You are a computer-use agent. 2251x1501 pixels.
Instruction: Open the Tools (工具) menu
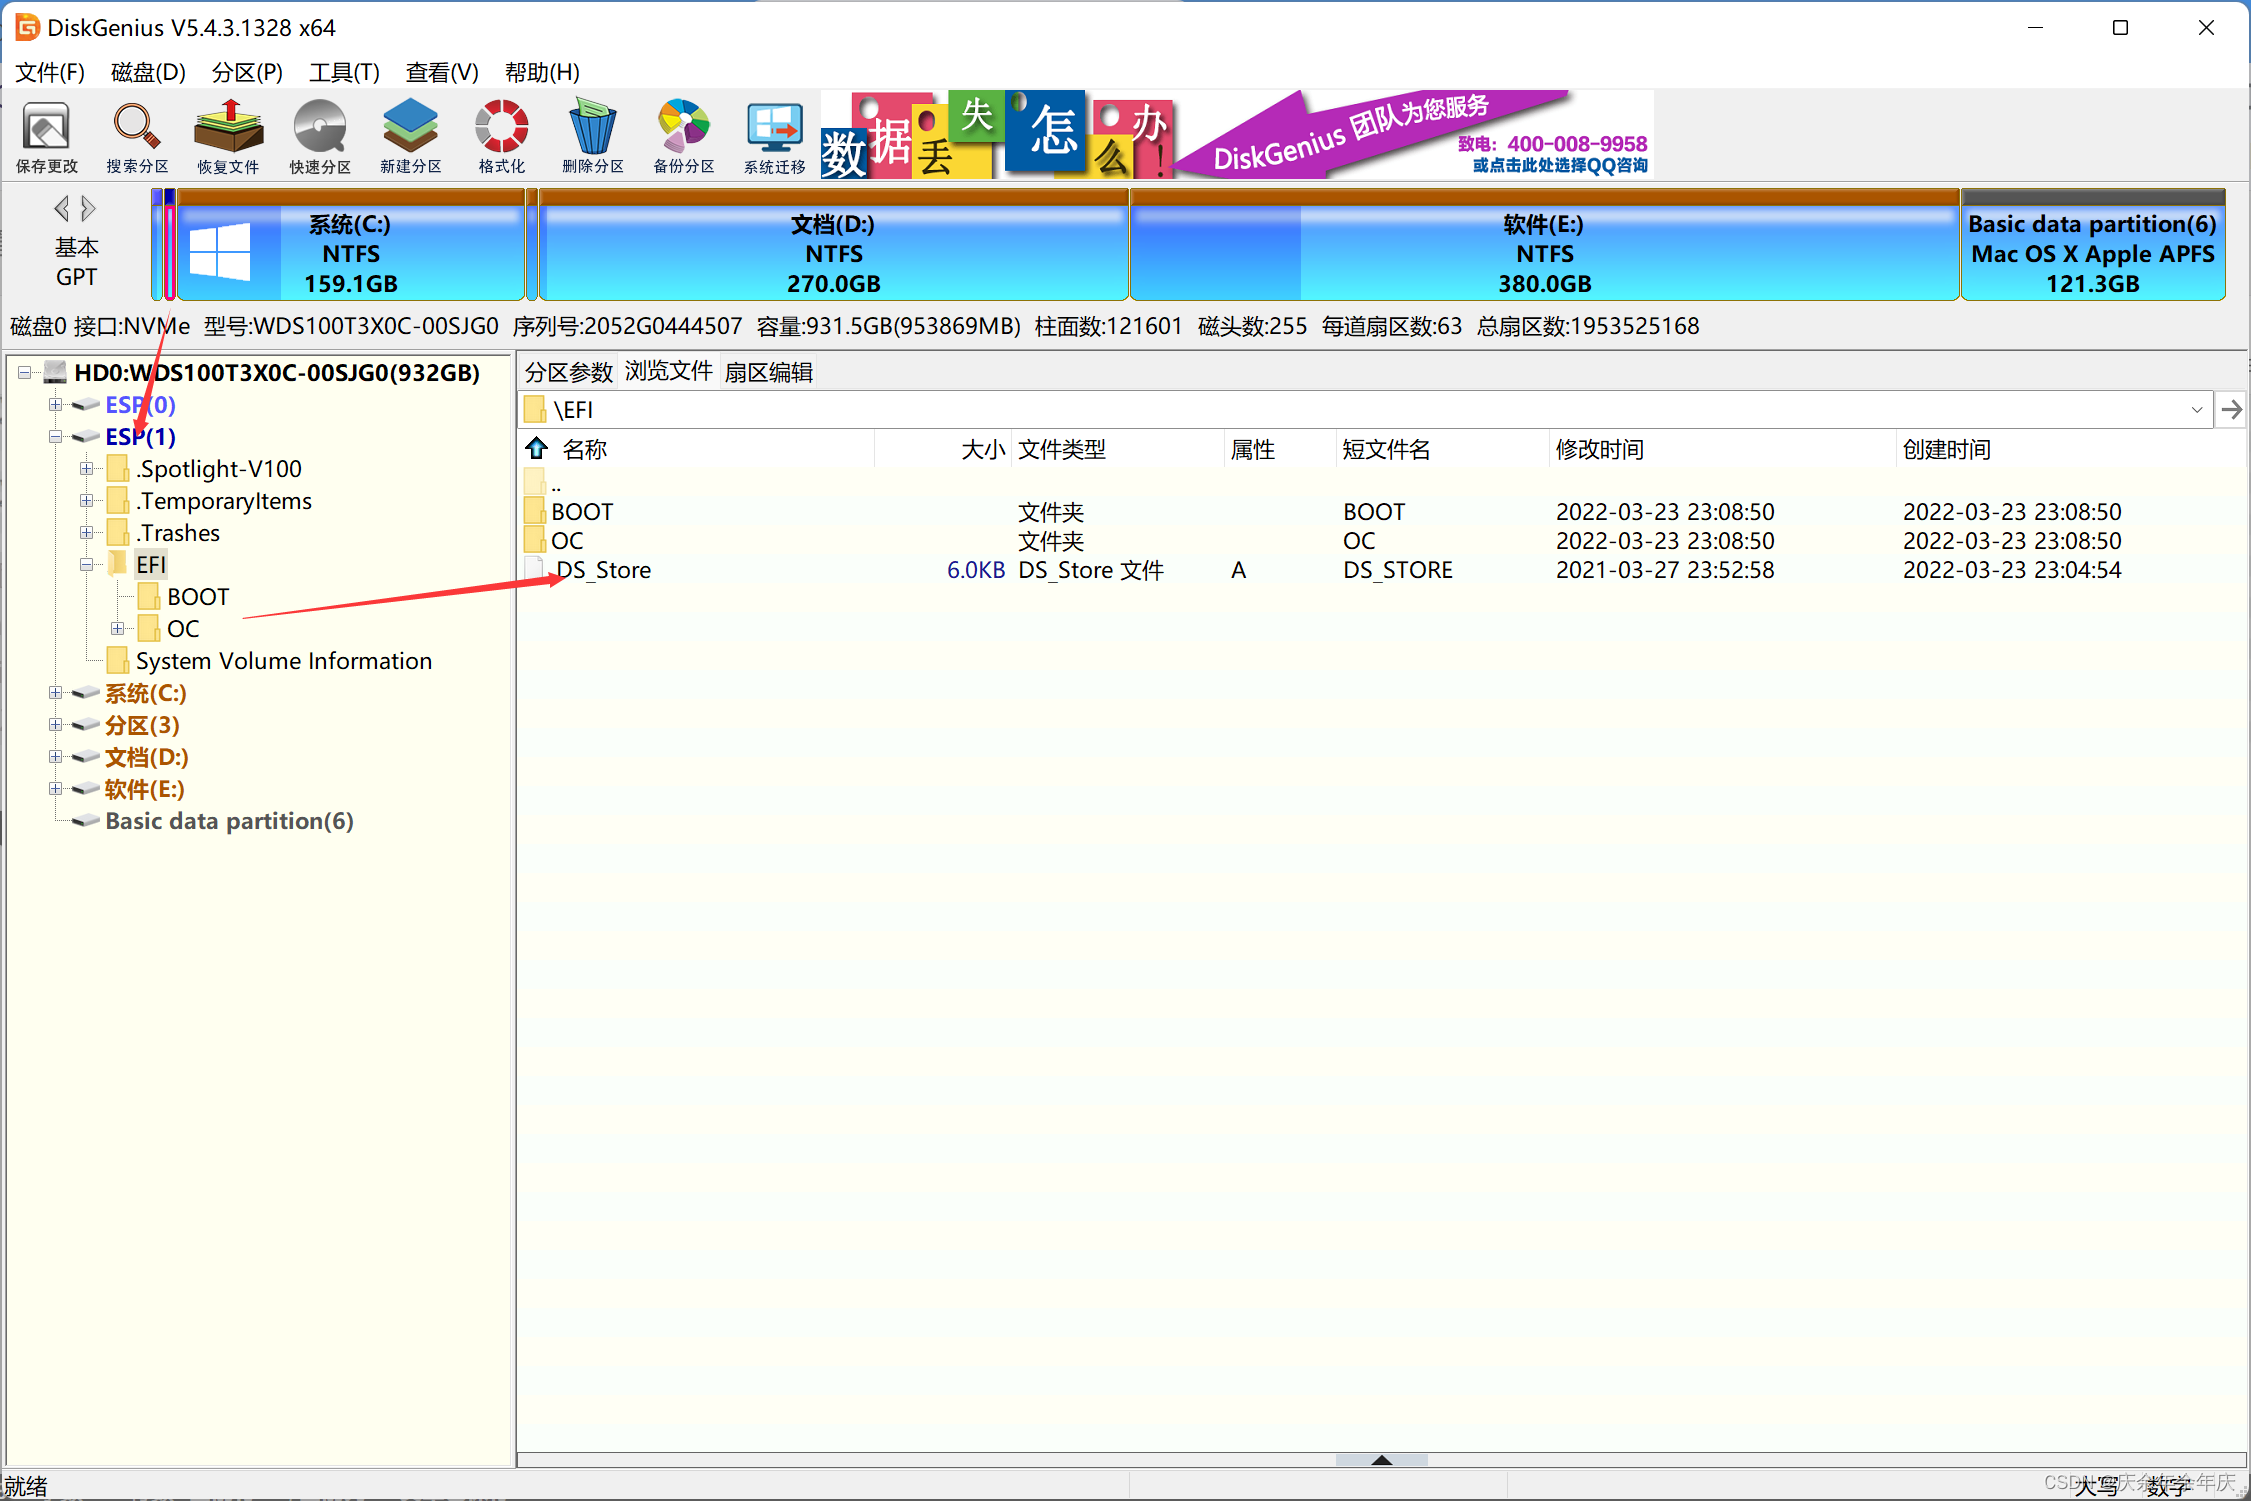pyautogui.click(x=344, y=72)
